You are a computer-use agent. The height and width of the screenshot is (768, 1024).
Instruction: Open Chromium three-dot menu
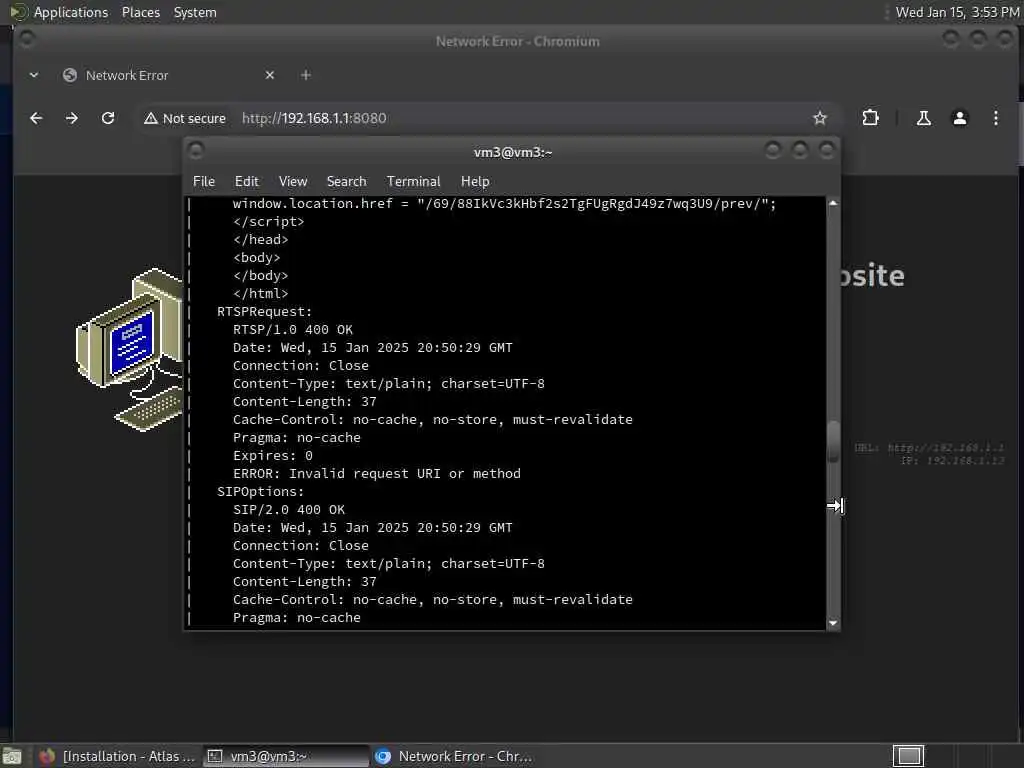click(x=995, y=118)
